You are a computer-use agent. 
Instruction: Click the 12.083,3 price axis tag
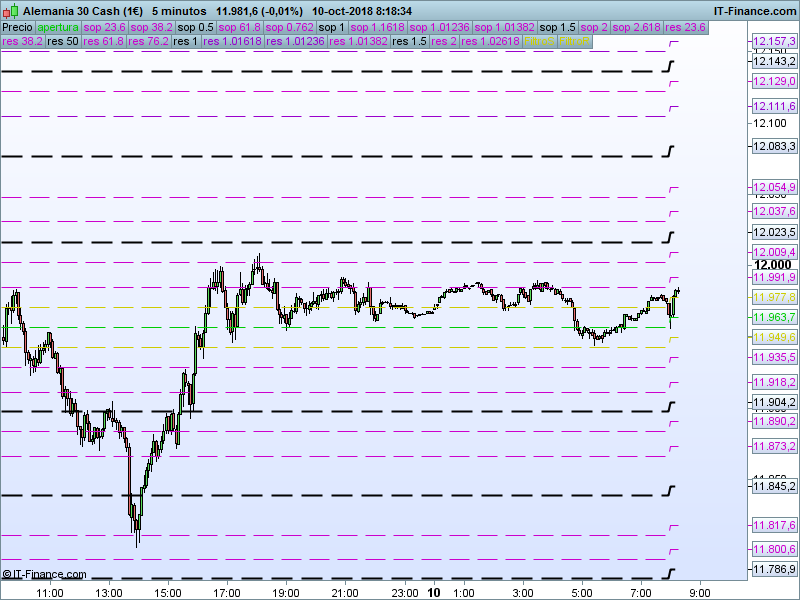774,146
